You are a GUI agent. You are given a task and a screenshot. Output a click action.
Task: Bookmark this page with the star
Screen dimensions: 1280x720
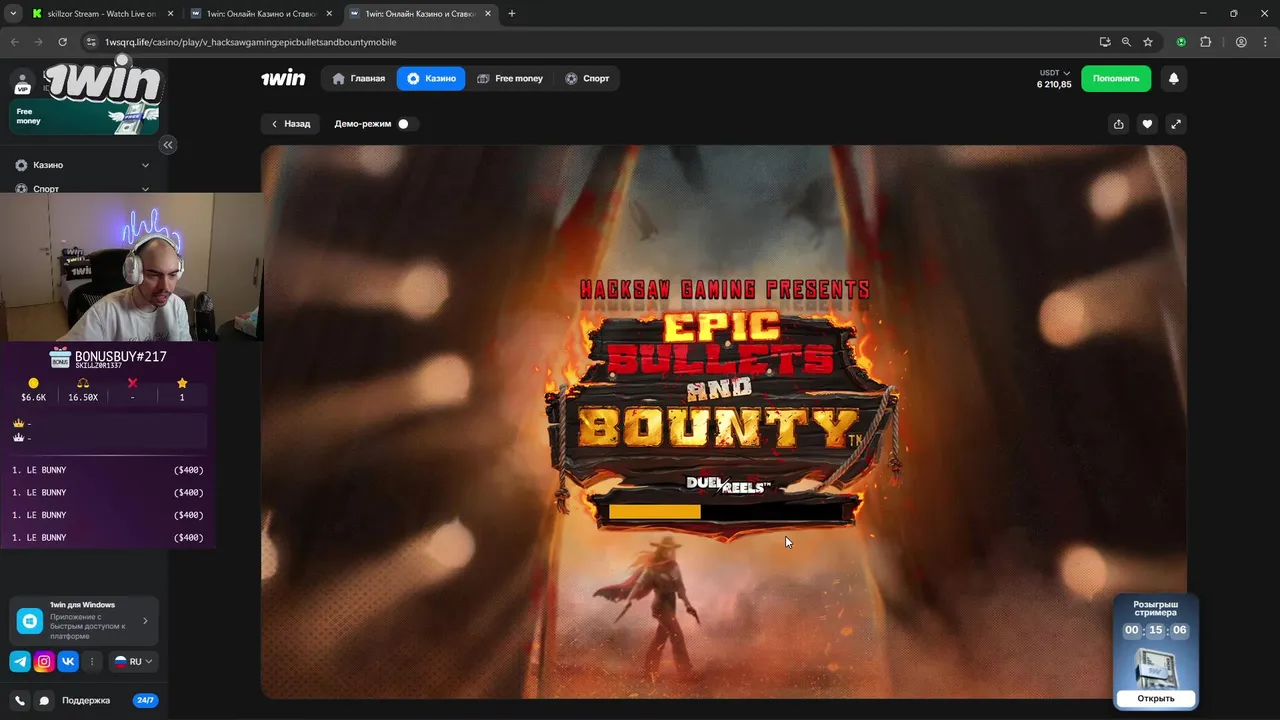(x=1148, y=42)
